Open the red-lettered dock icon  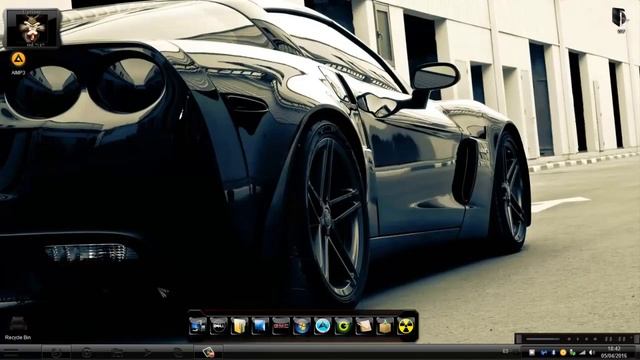[x=281, y=326]
